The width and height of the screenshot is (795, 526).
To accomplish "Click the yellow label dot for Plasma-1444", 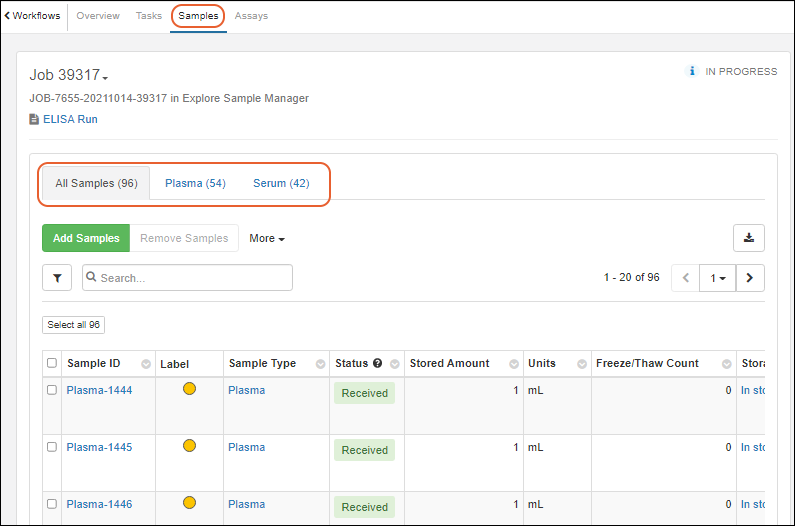I will [x=189, y=389].
